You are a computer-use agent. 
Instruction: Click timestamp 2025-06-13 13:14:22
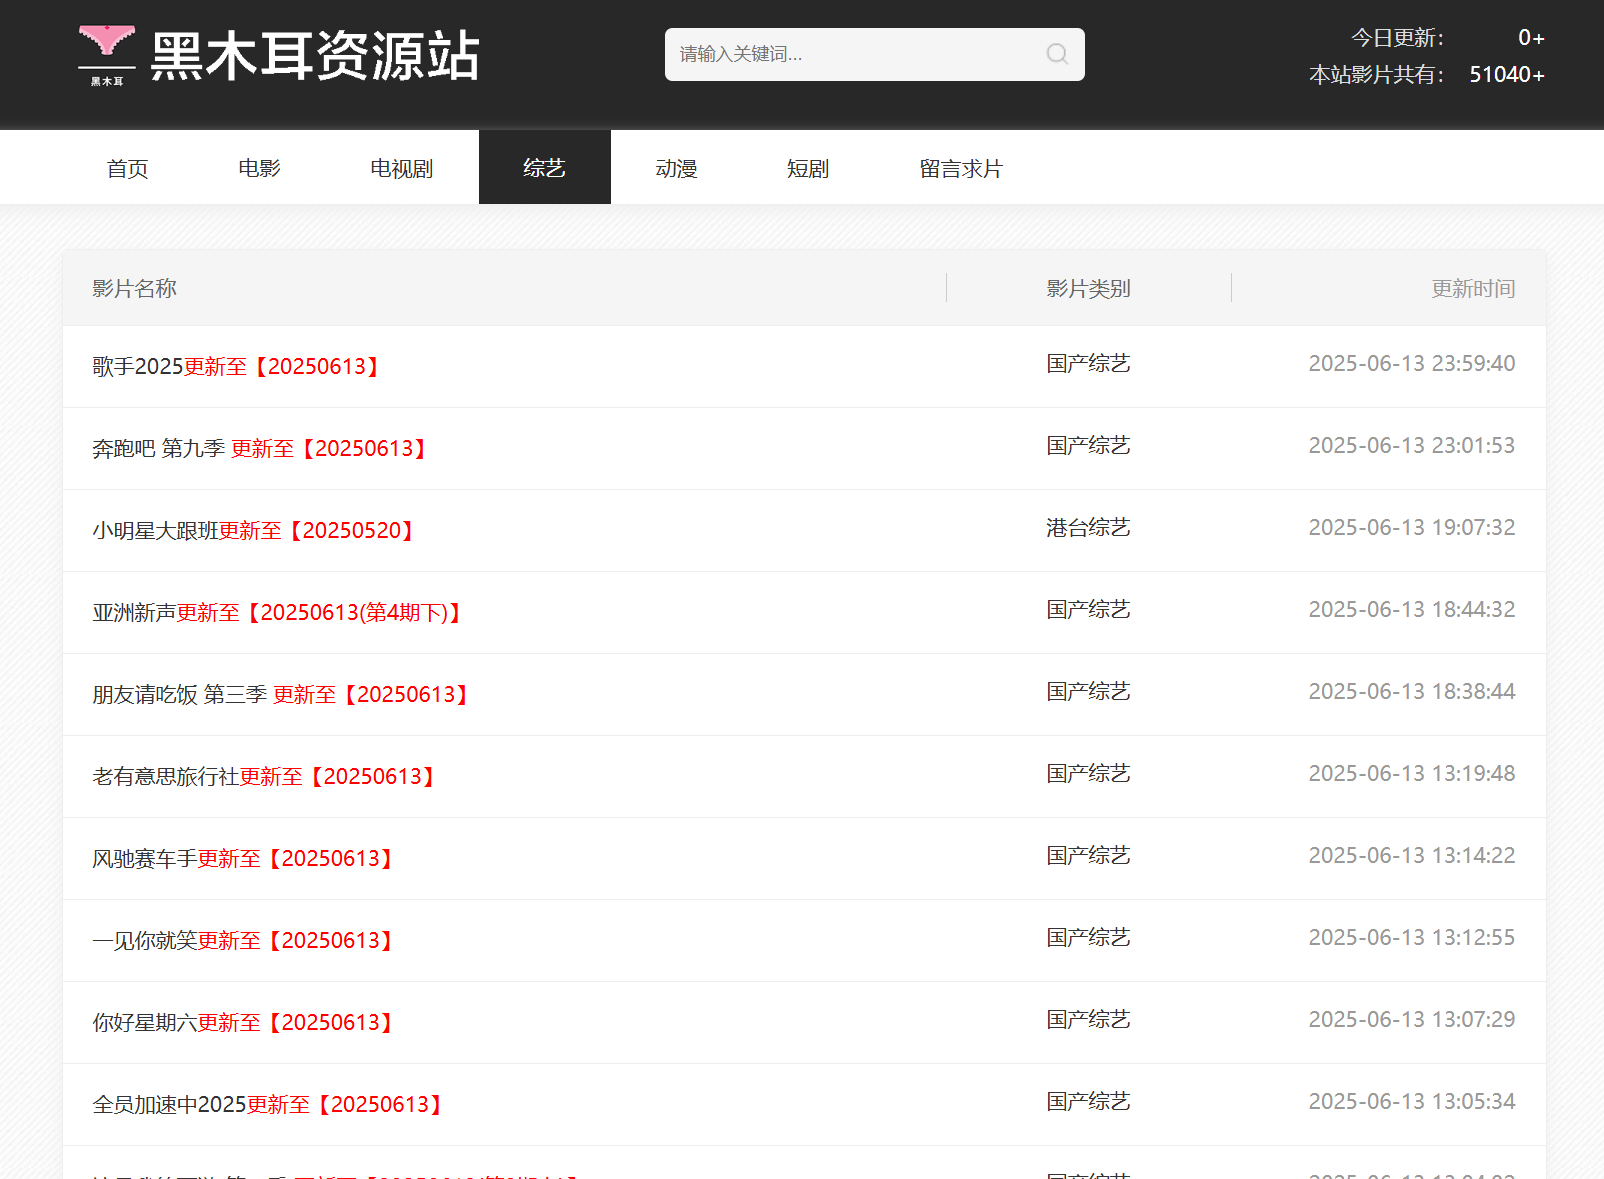tap(1412, 855)
